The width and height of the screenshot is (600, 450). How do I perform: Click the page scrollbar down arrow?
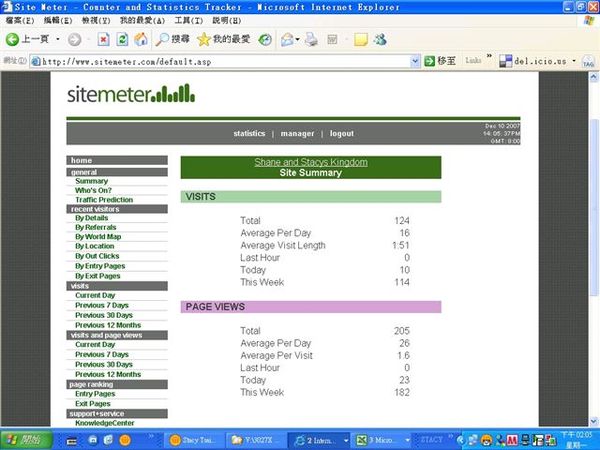click(x=593, y=421)
